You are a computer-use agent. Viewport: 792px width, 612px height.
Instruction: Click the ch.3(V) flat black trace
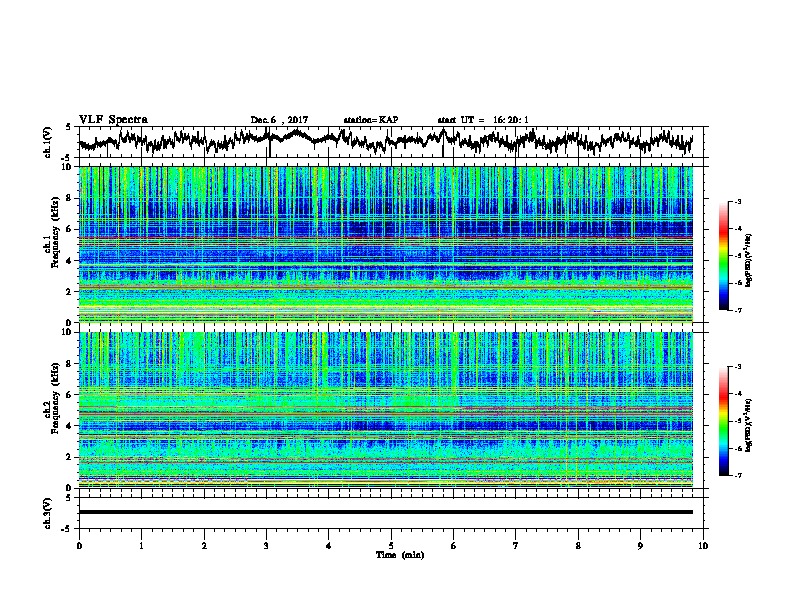click(x=386, y=512)
